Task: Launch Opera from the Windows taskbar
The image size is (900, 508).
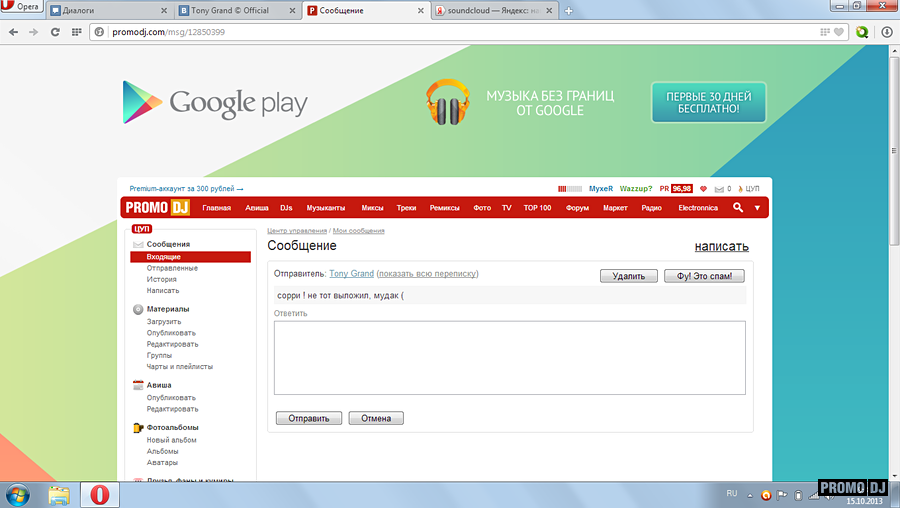Action: pyautogui.click(x=99, y=494)
